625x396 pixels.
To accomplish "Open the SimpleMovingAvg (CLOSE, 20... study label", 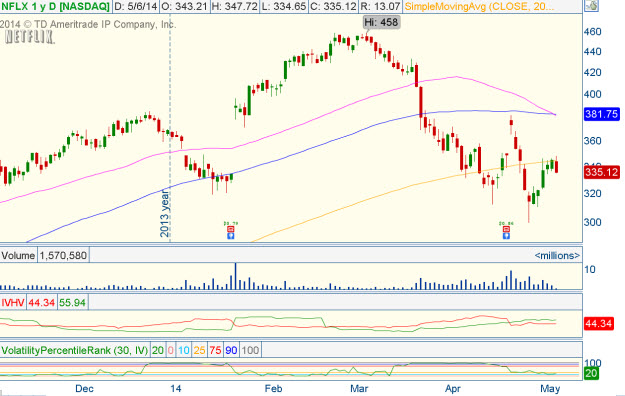I will pos(479,6).
